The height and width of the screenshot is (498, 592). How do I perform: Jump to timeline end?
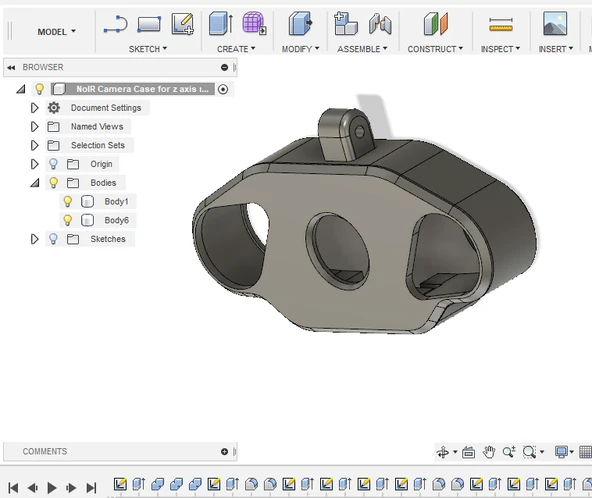tap(91, 488)
